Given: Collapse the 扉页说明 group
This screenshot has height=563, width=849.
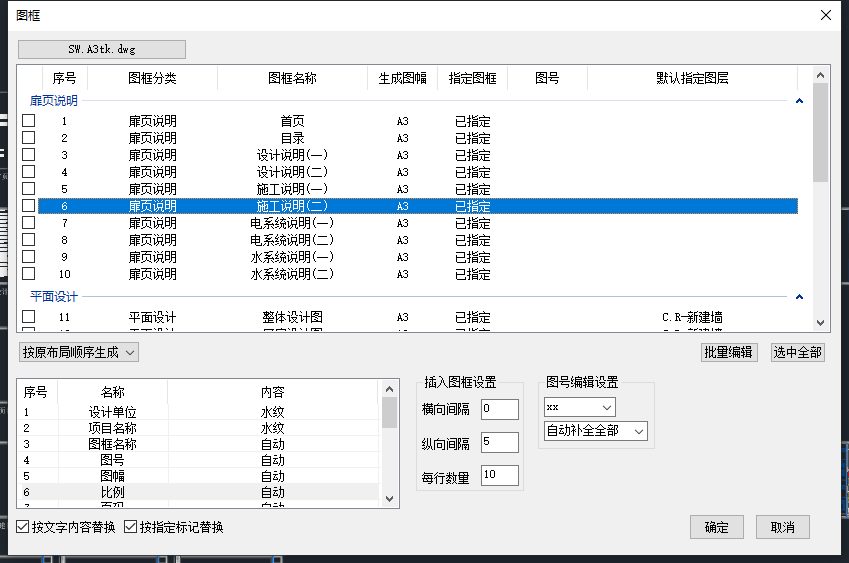Looking at the screenshot, I should [x=799, y=101].
